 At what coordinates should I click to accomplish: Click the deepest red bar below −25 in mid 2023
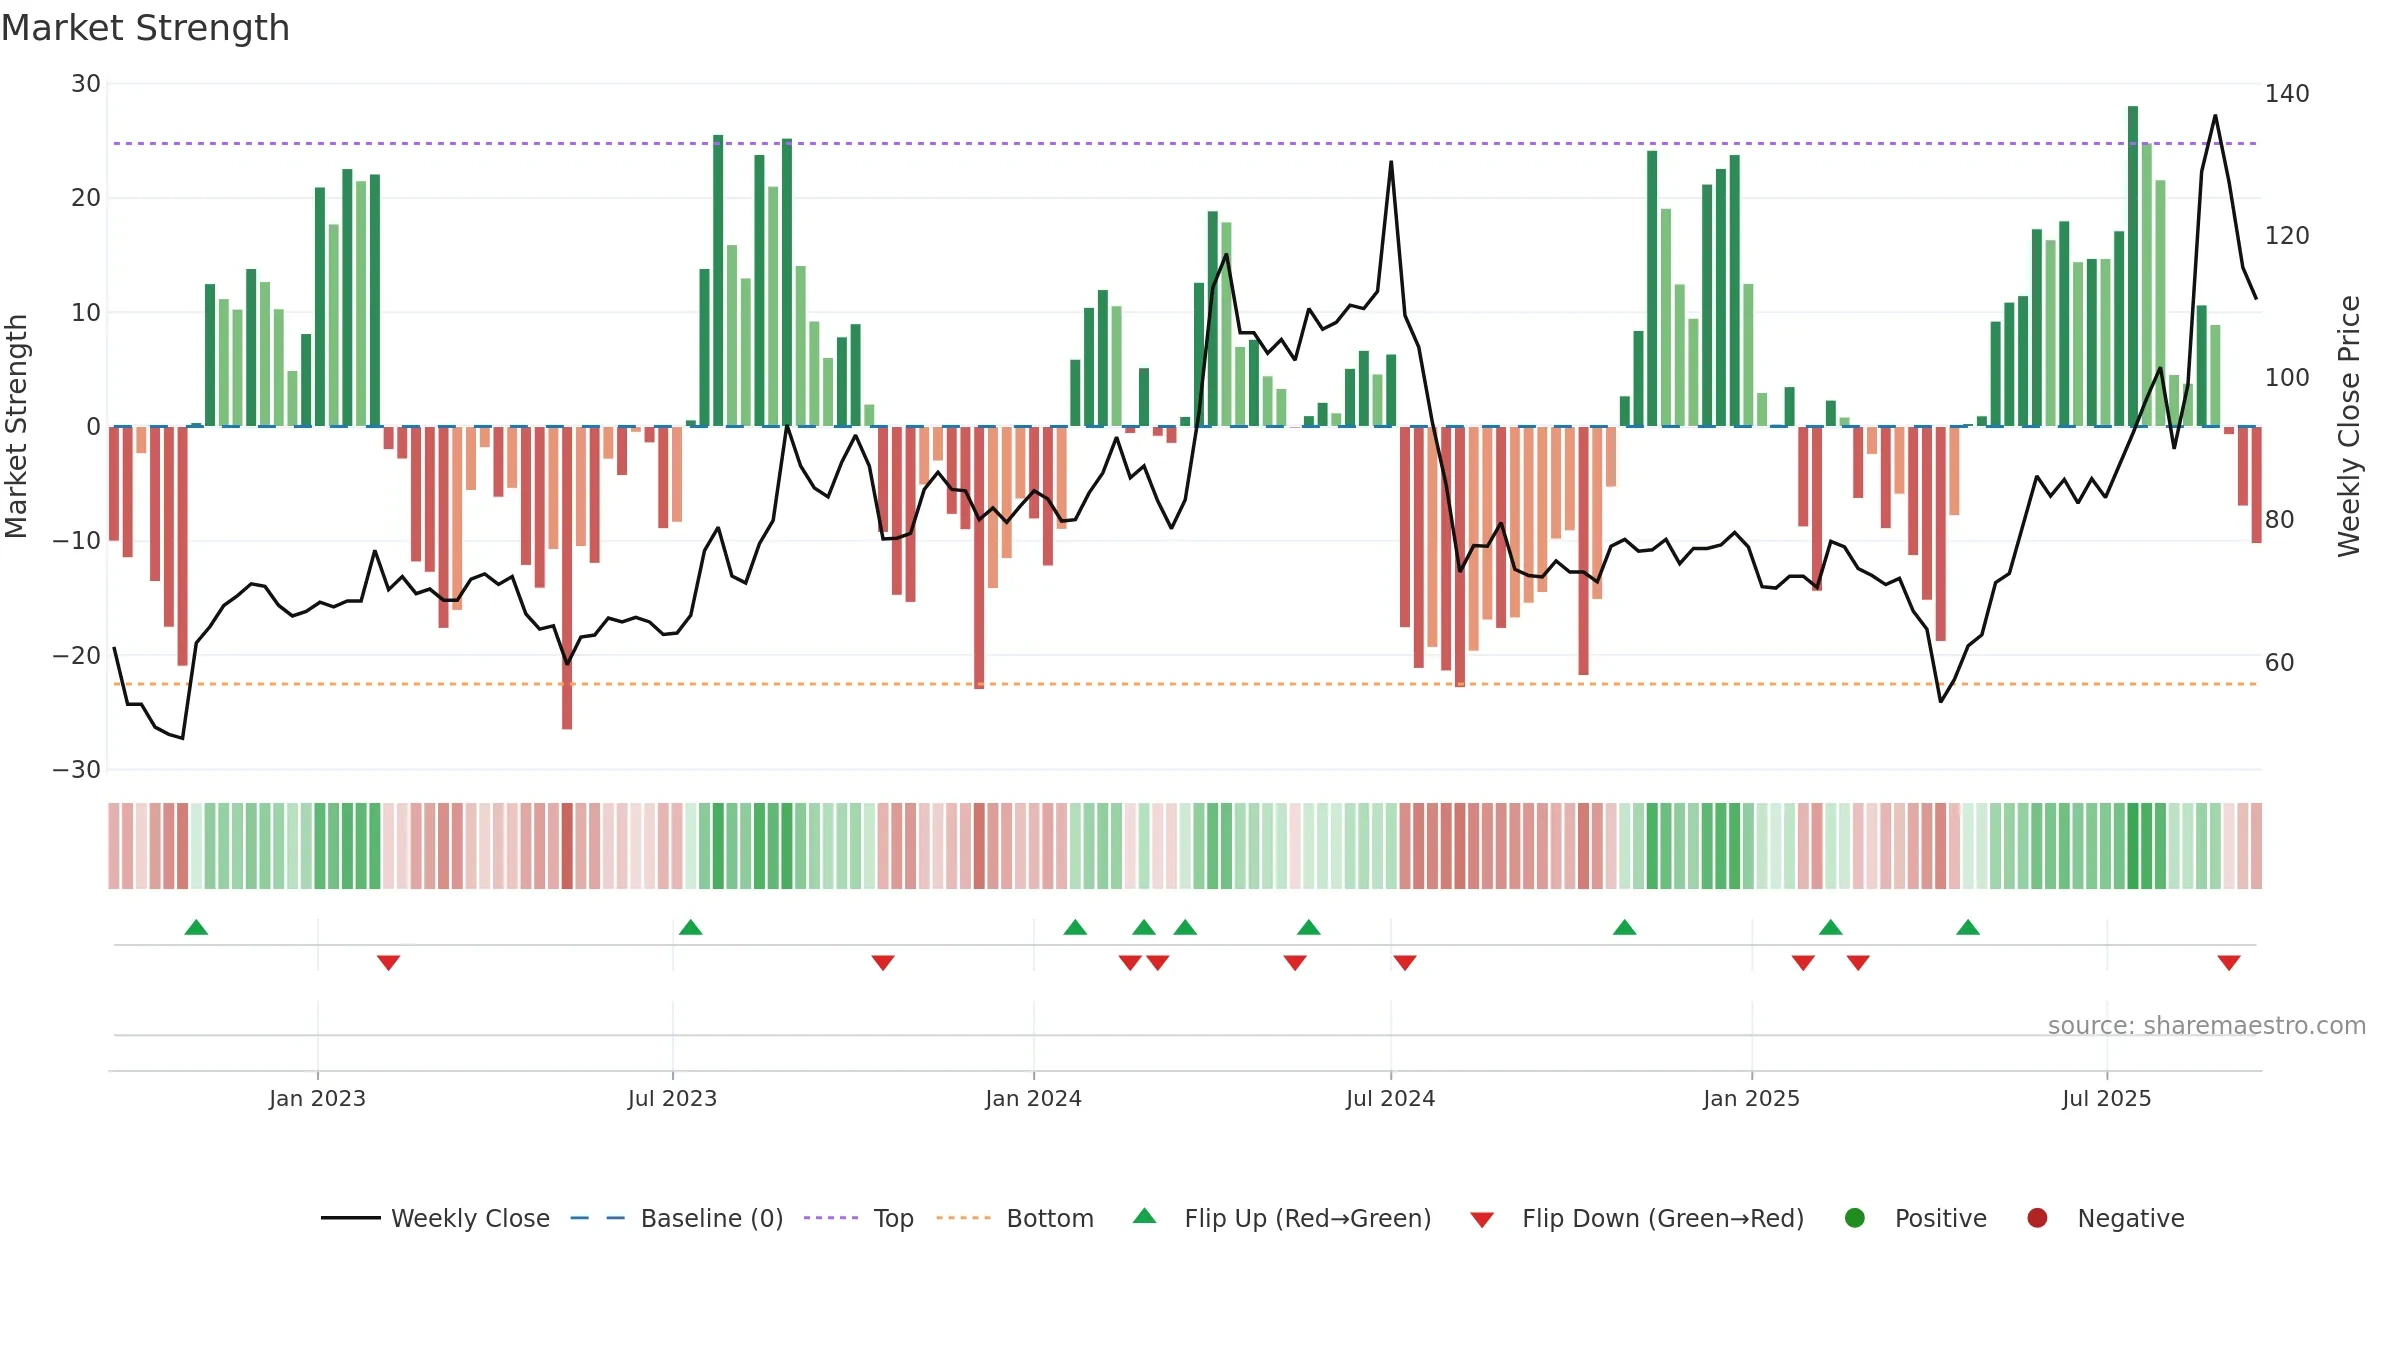coord(567,578)
